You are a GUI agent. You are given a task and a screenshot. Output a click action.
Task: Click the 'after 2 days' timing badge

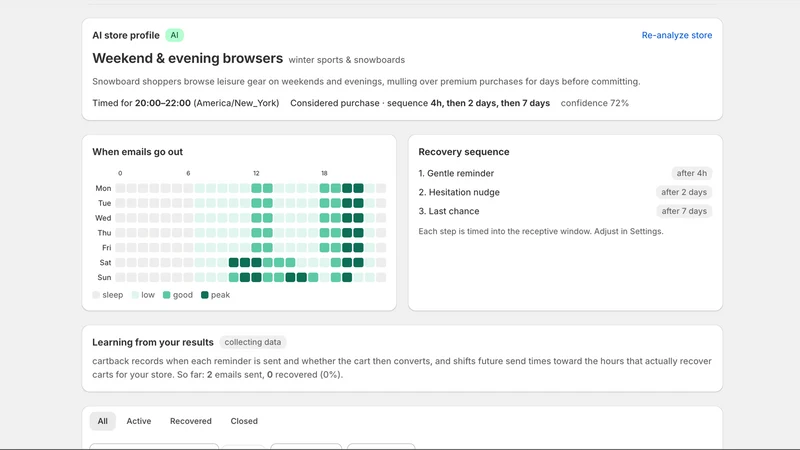point(684,192)
